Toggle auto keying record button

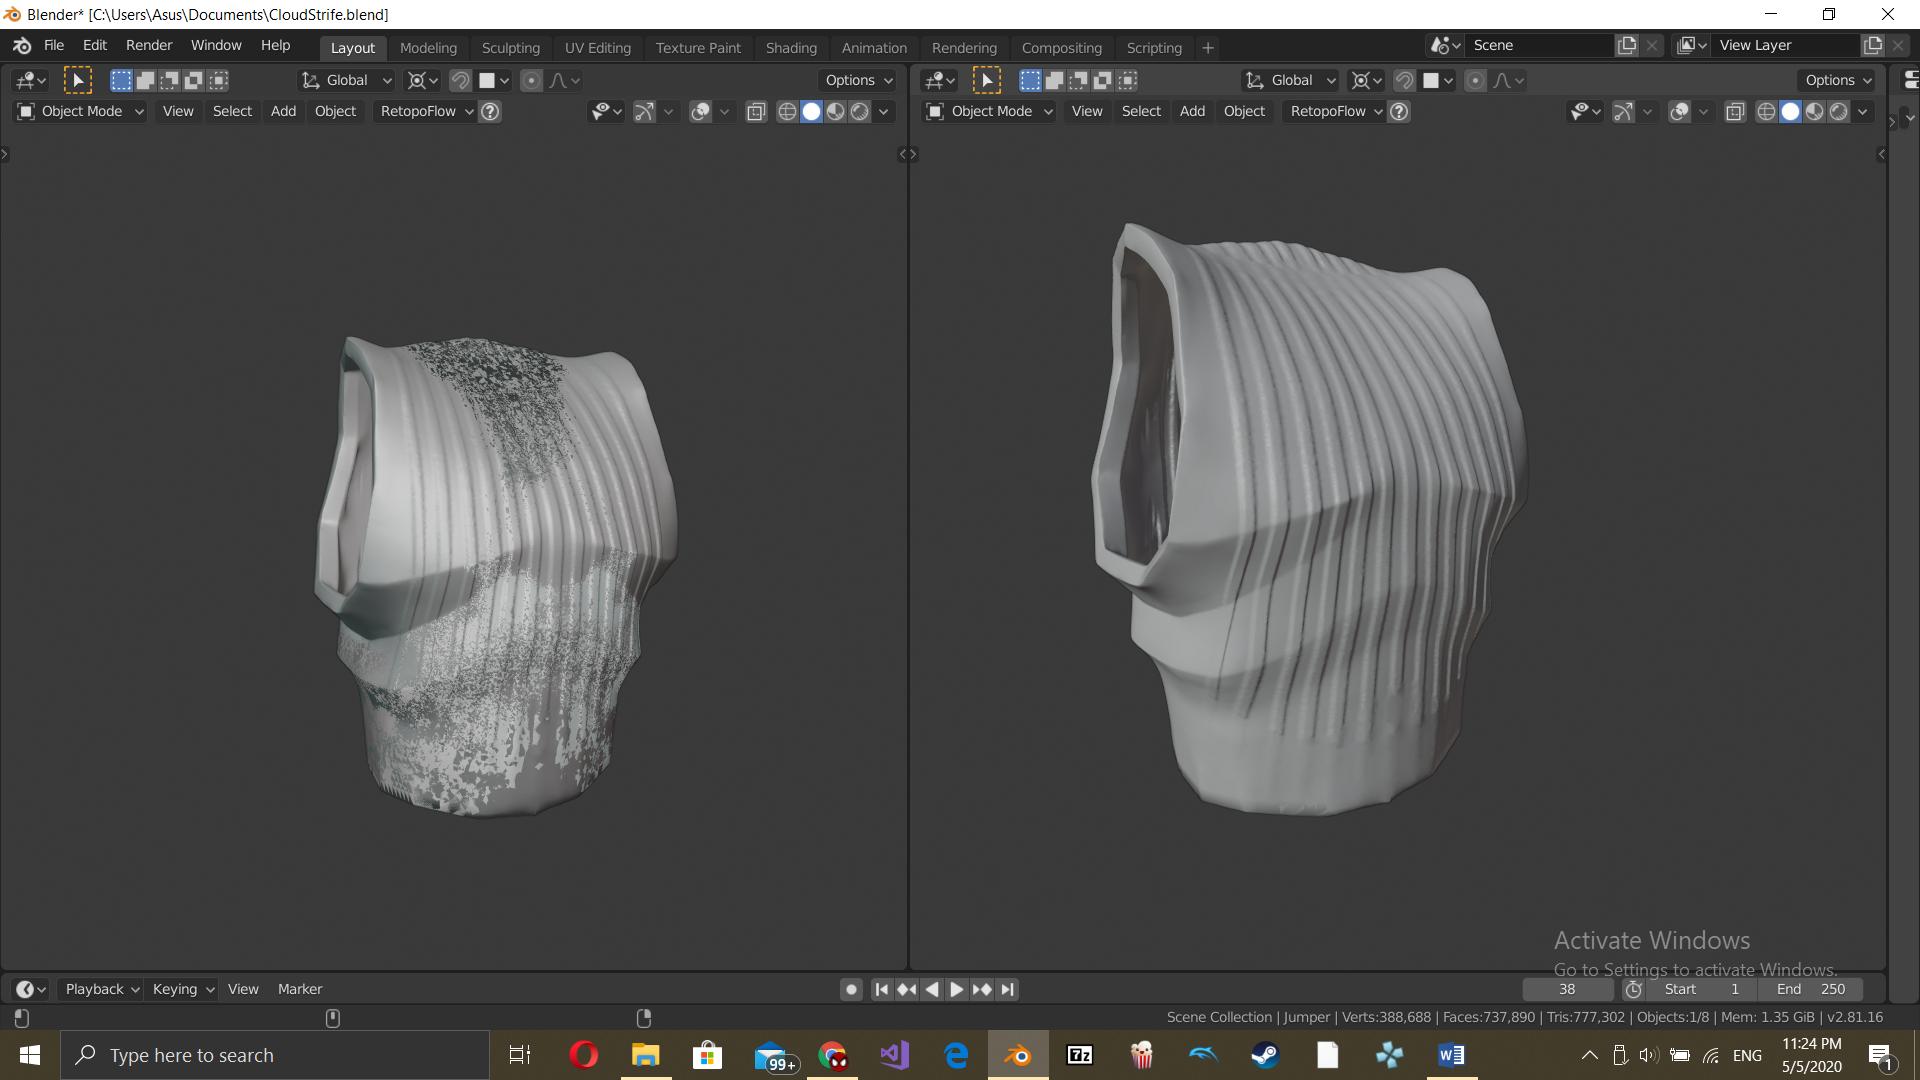[x=851, y=989]
